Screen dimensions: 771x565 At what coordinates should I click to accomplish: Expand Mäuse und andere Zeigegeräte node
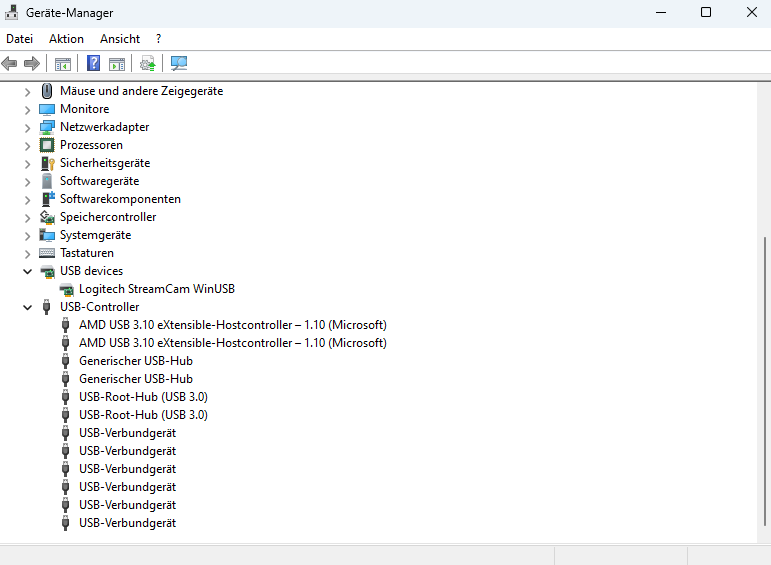coord(28,91)
